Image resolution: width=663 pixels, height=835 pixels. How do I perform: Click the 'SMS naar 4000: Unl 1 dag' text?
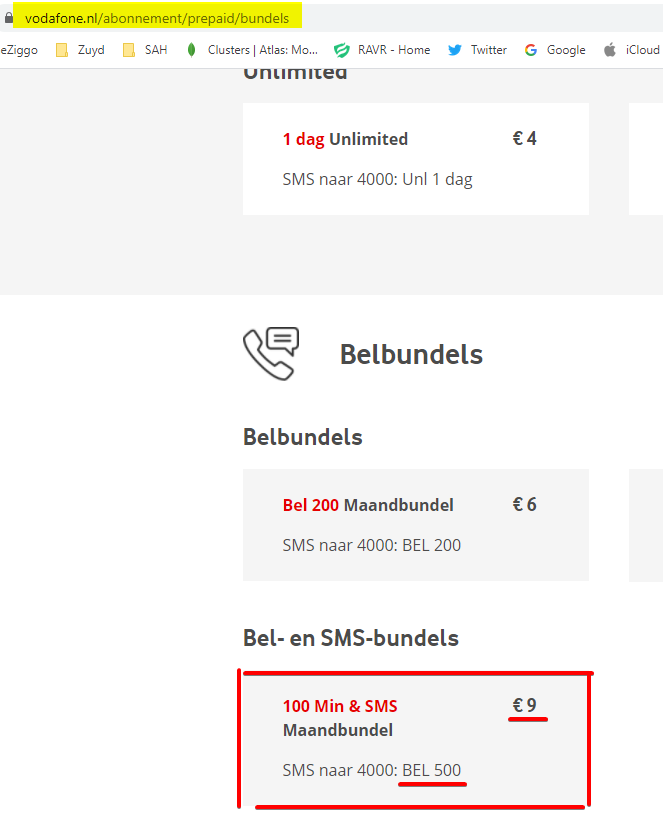coord(377,180)
